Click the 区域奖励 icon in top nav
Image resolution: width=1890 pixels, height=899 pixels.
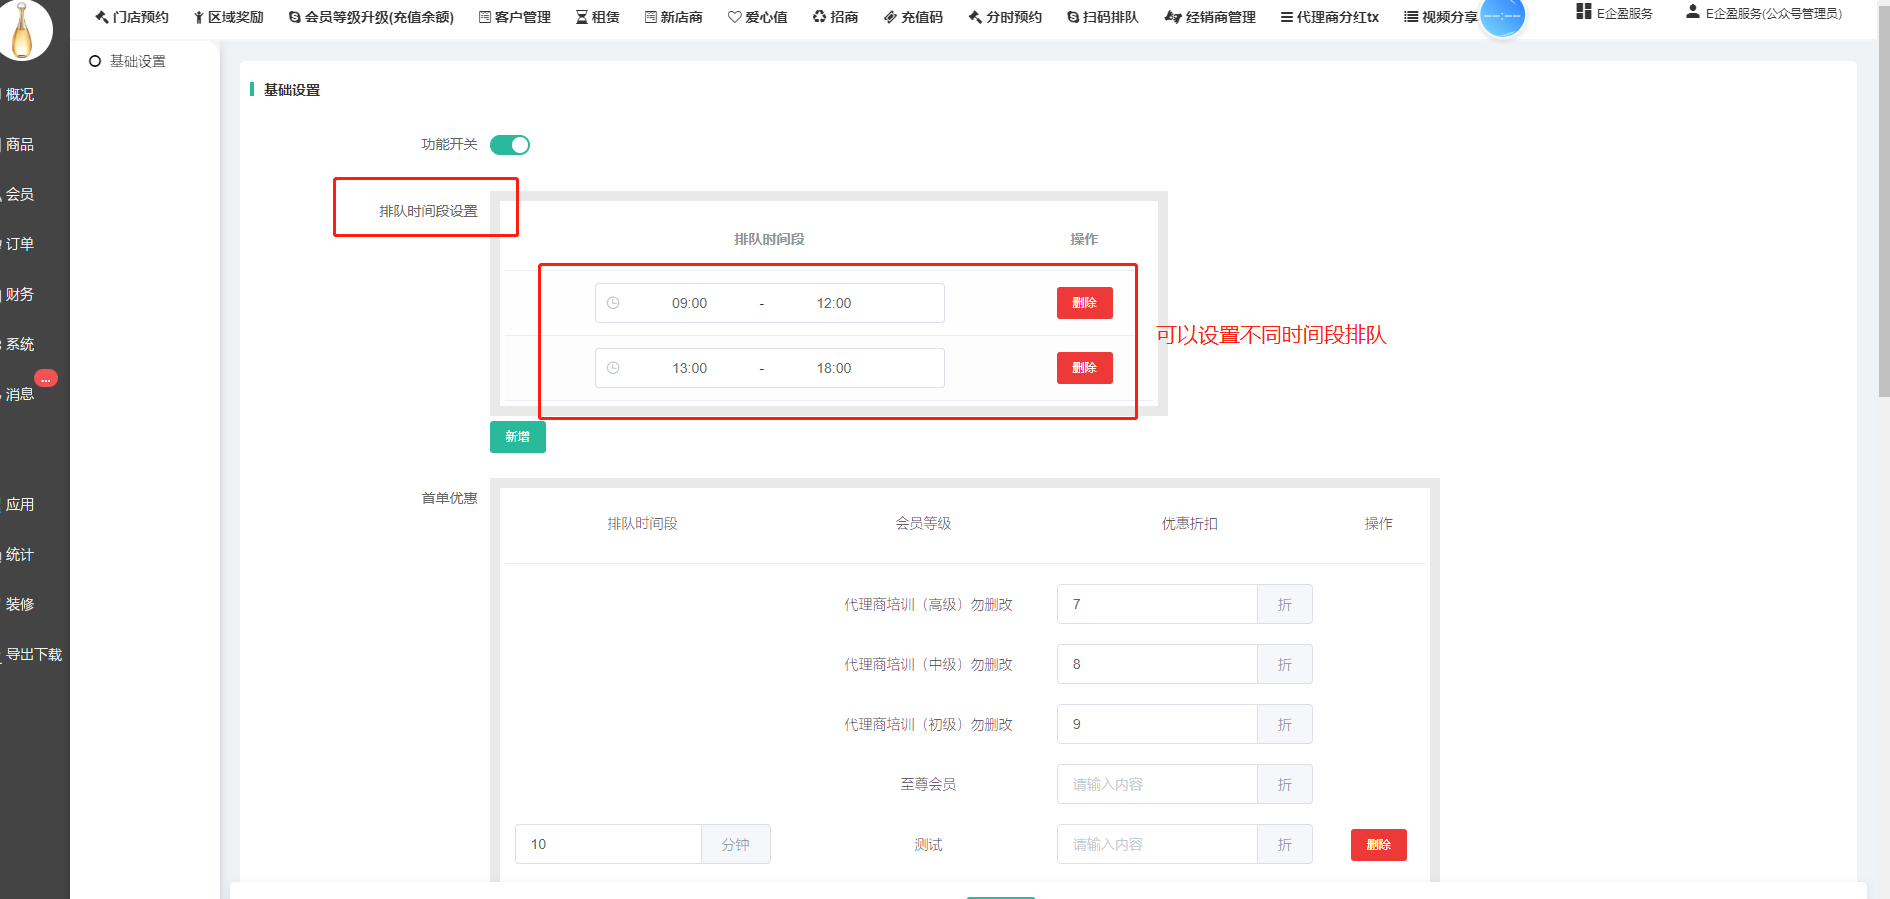[x=199, y=17]
